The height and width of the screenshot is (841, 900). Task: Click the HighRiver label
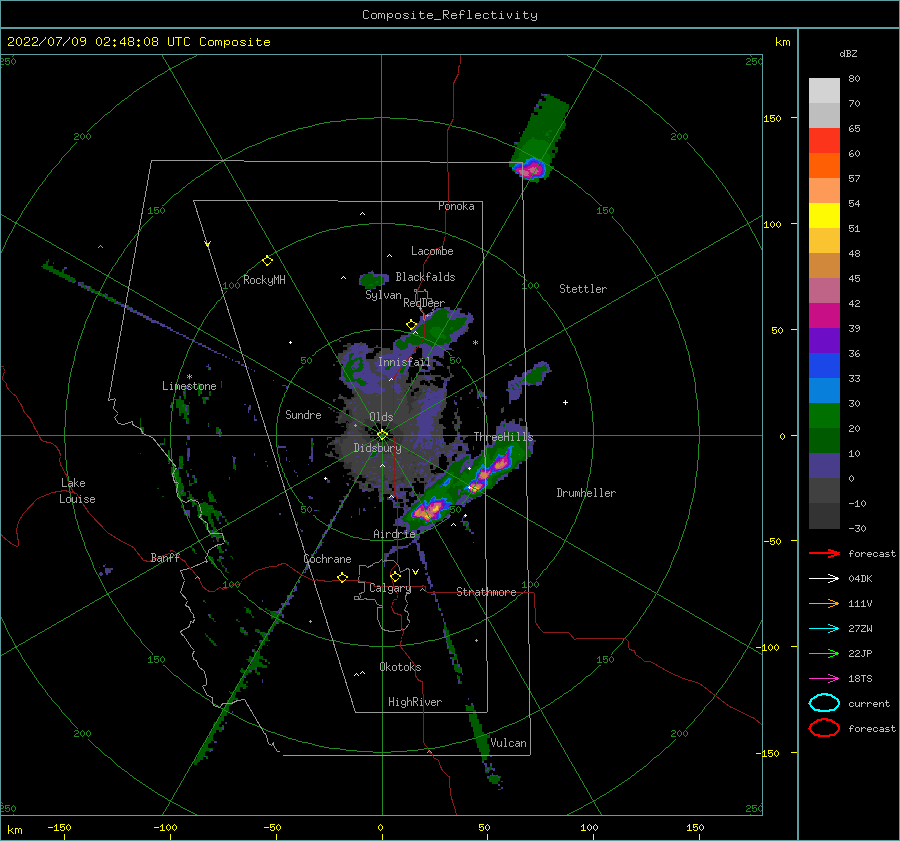coord(415,702)
